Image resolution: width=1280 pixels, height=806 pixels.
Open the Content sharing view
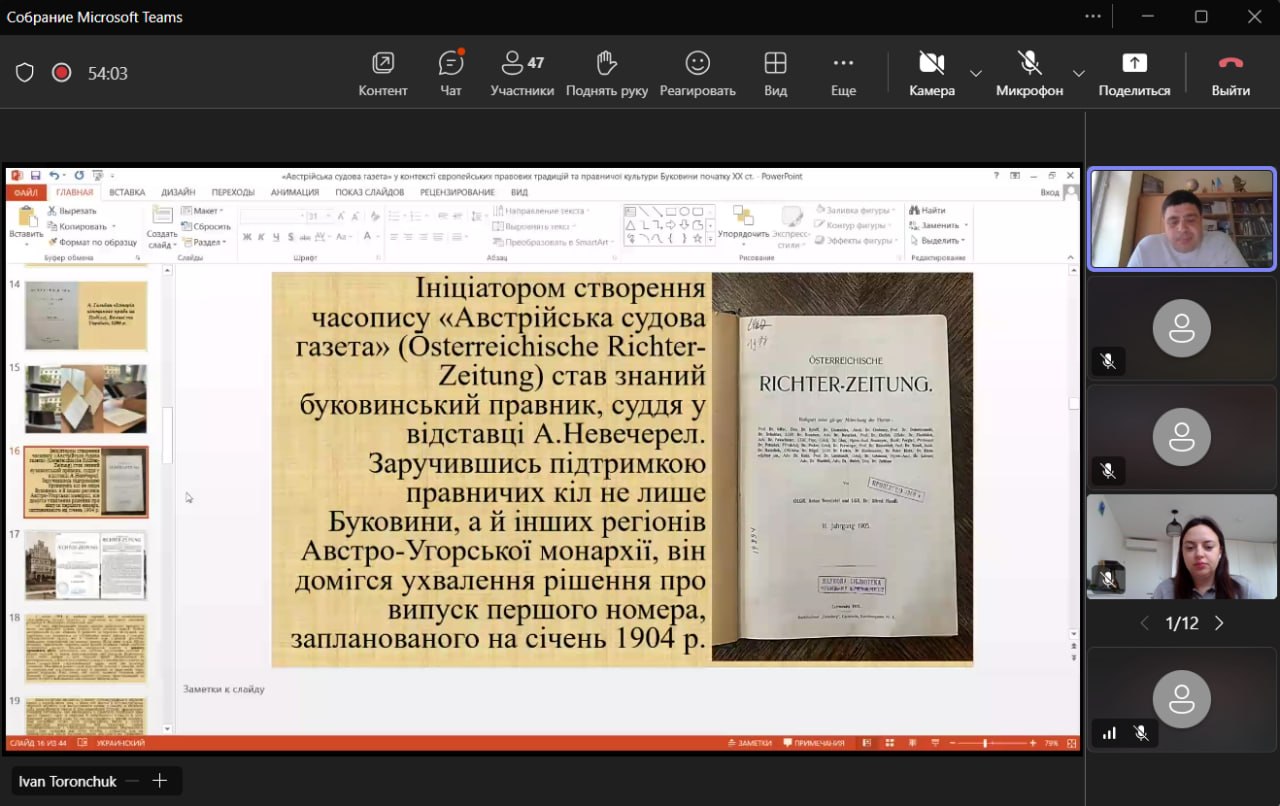(383, 74)
